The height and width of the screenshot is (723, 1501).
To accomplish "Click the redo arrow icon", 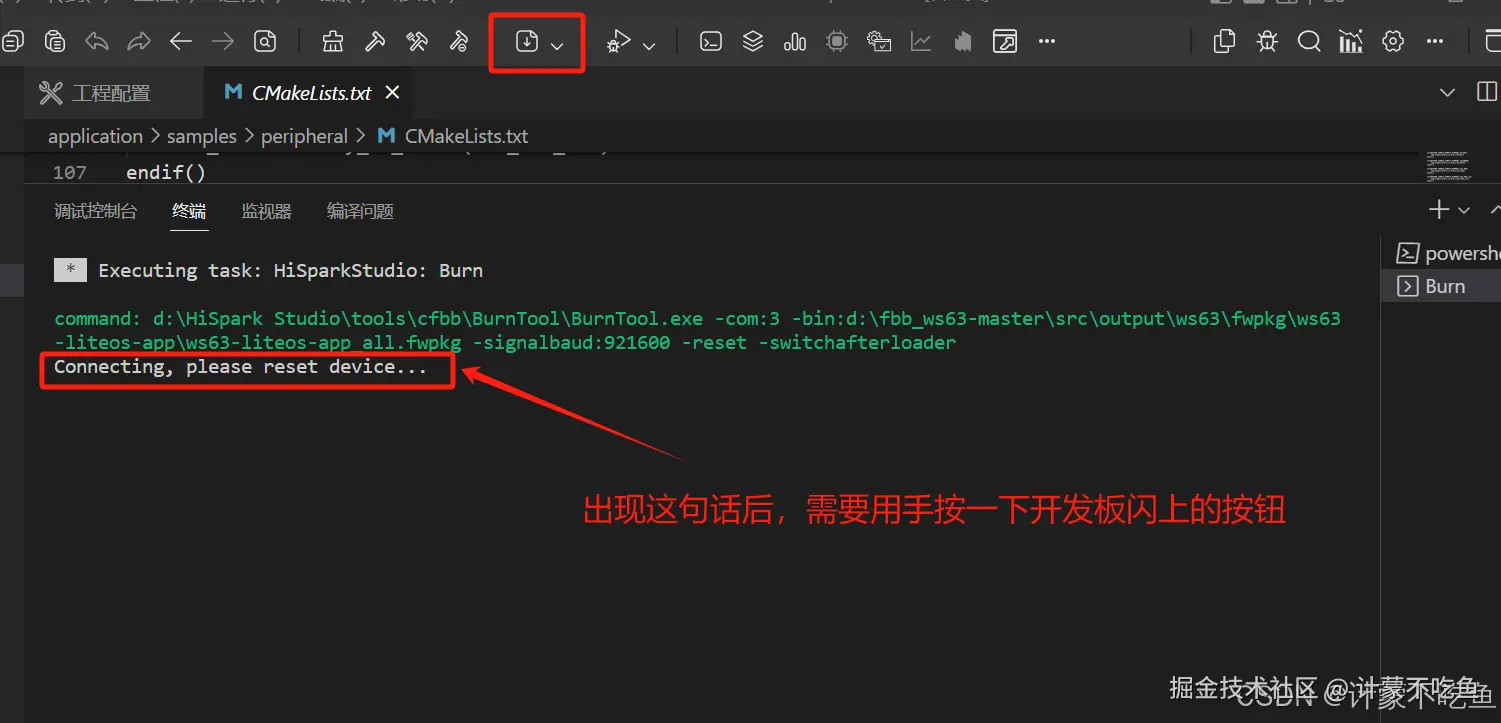I will coord(139,41).
